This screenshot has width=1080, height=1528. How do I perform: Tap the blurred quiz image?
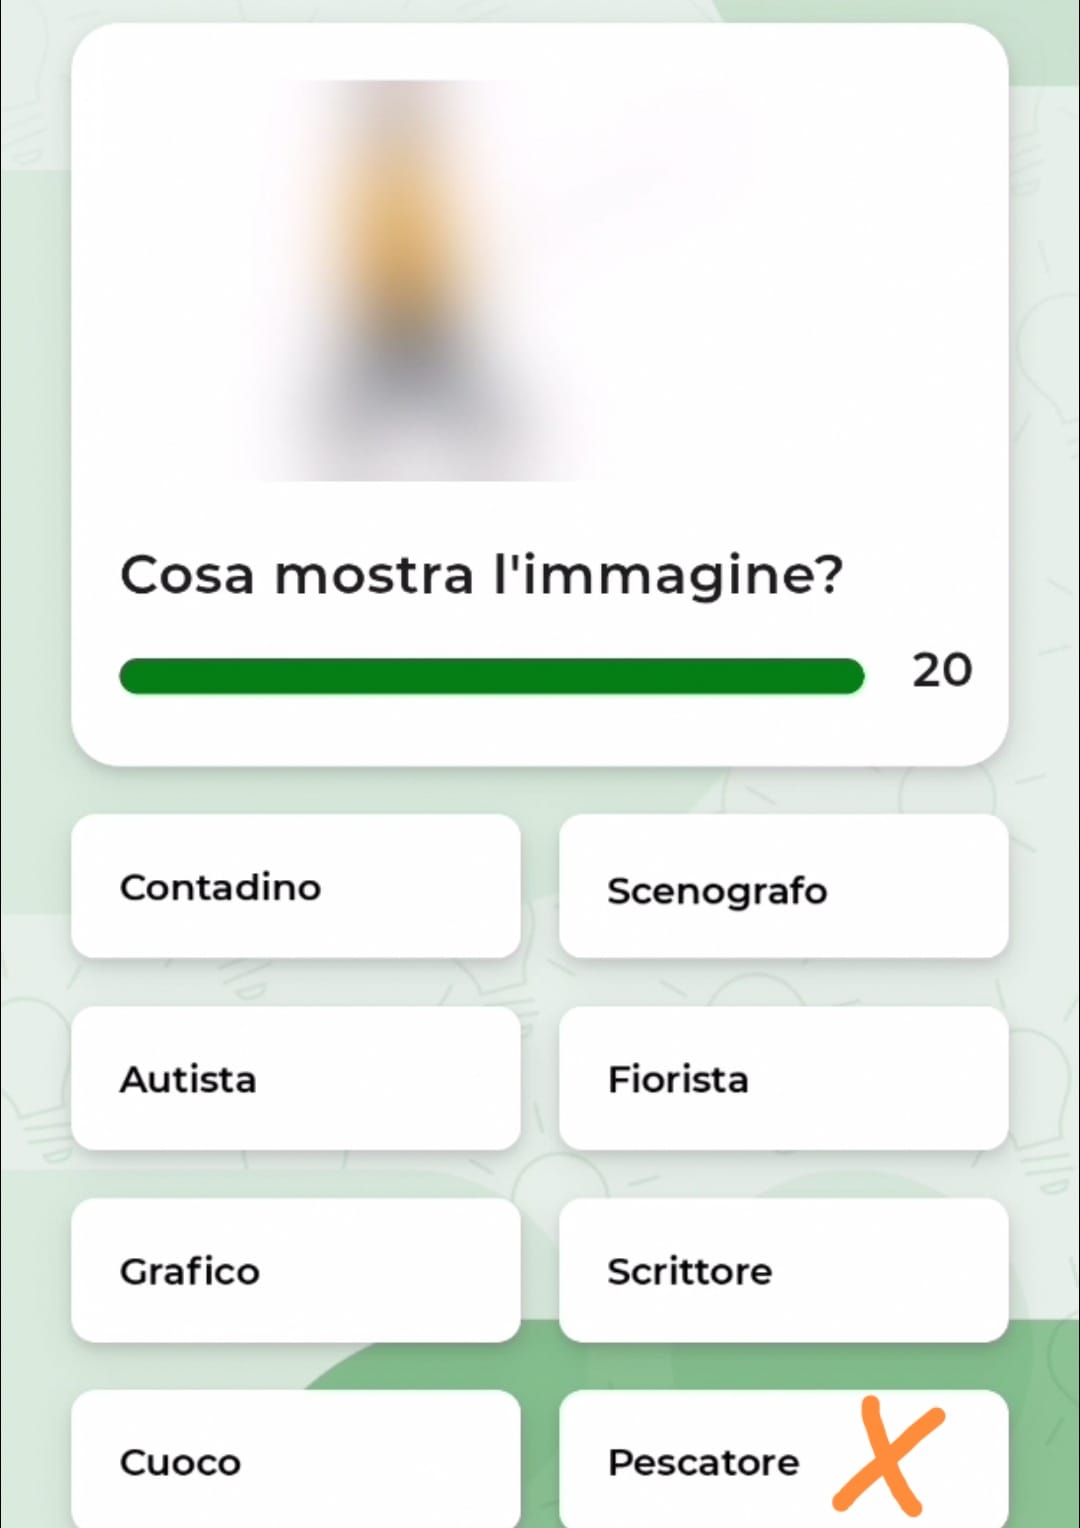tap(420, 280)
